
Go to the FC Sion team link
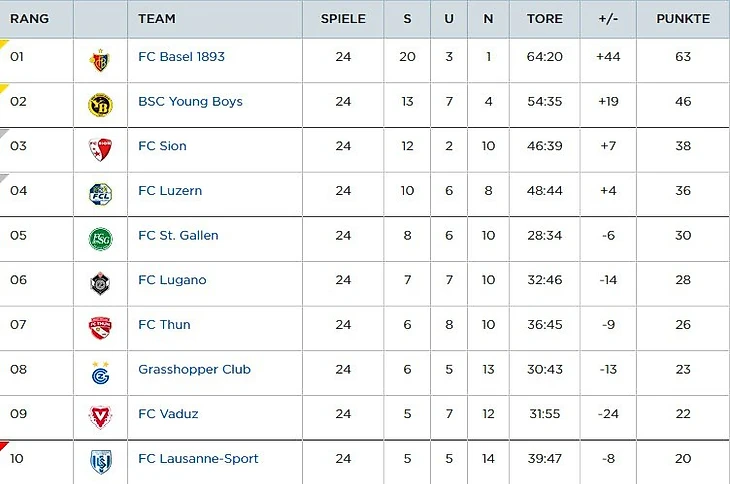[x=162, y=146]
